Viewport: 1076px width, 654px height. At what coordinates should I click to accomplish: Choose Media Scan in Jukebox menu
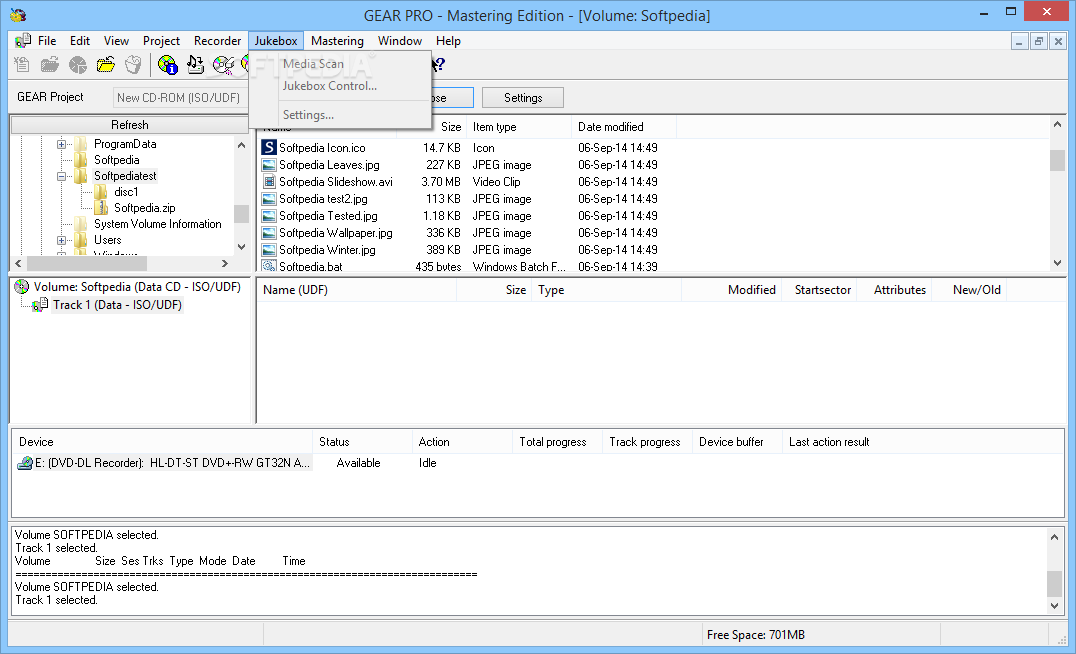coord(340,64)
